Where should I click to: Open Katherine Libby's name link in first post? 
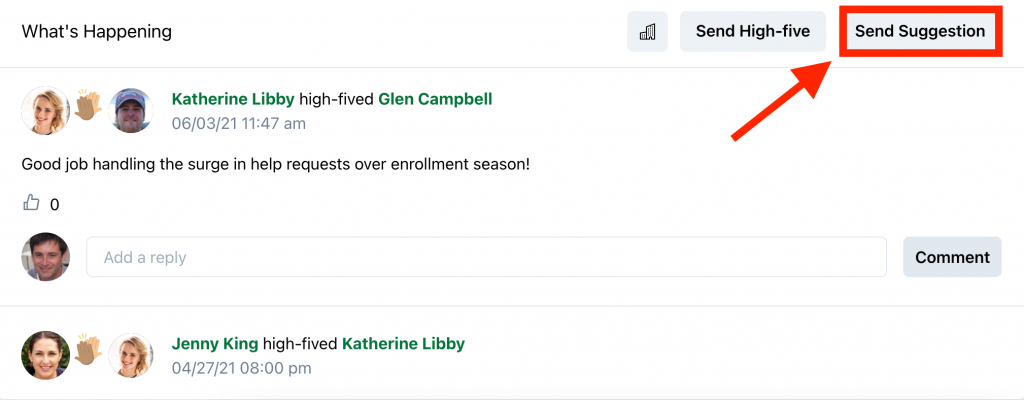tap(233, 99)
